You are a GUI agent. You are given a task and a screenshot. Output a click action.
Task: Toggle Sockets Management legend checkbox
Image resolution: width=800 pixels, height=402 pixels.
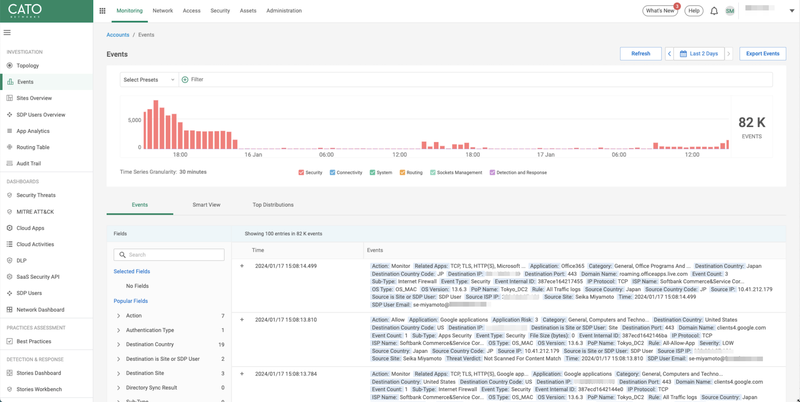(433, 173)
